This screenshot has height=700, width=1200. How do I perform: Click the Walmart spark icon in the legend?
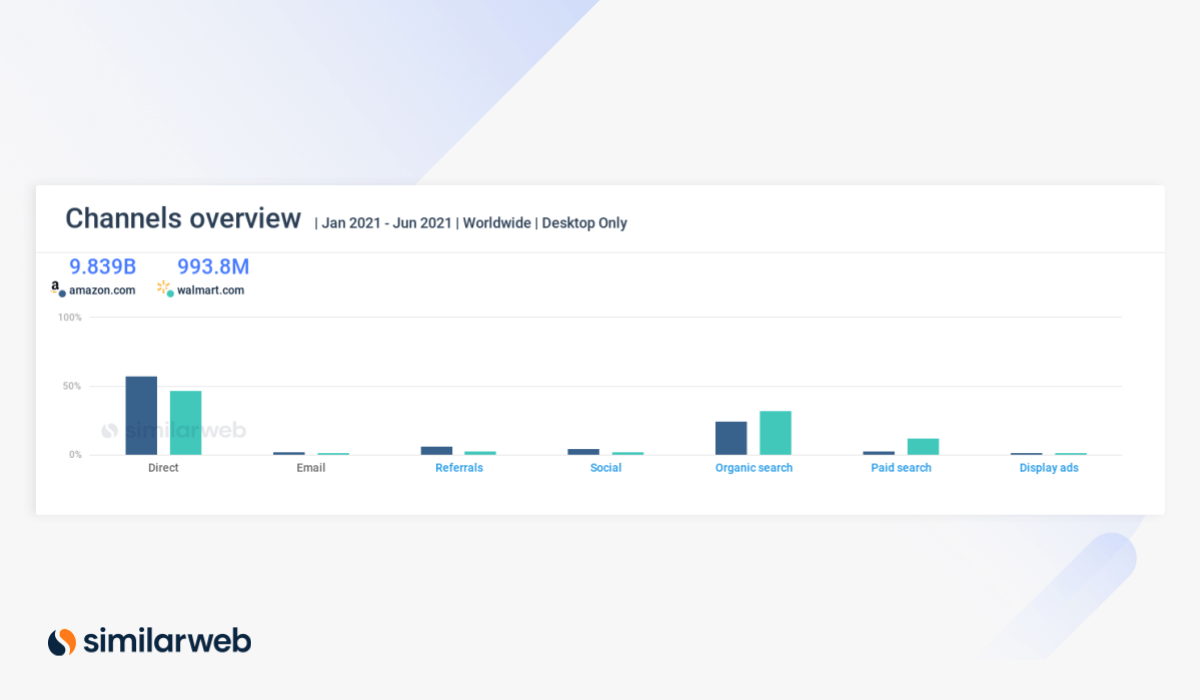tap(163, 287)
